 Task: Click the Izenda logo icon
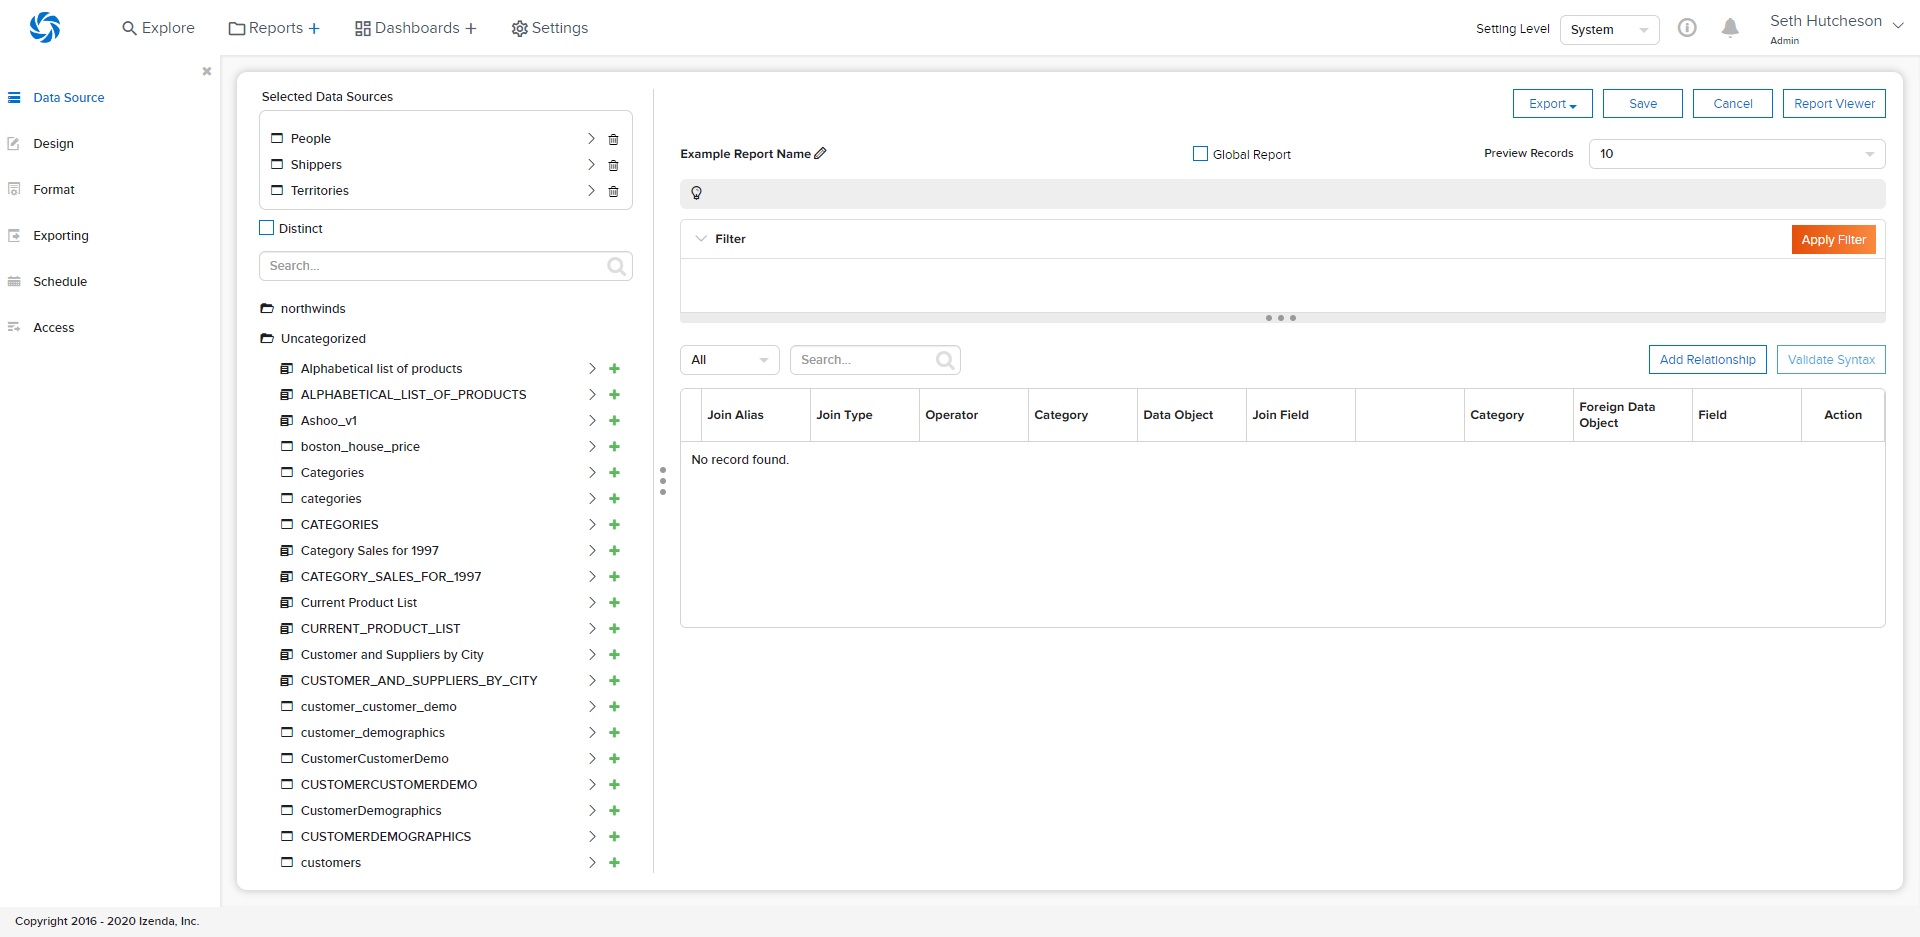pos(45,28)
